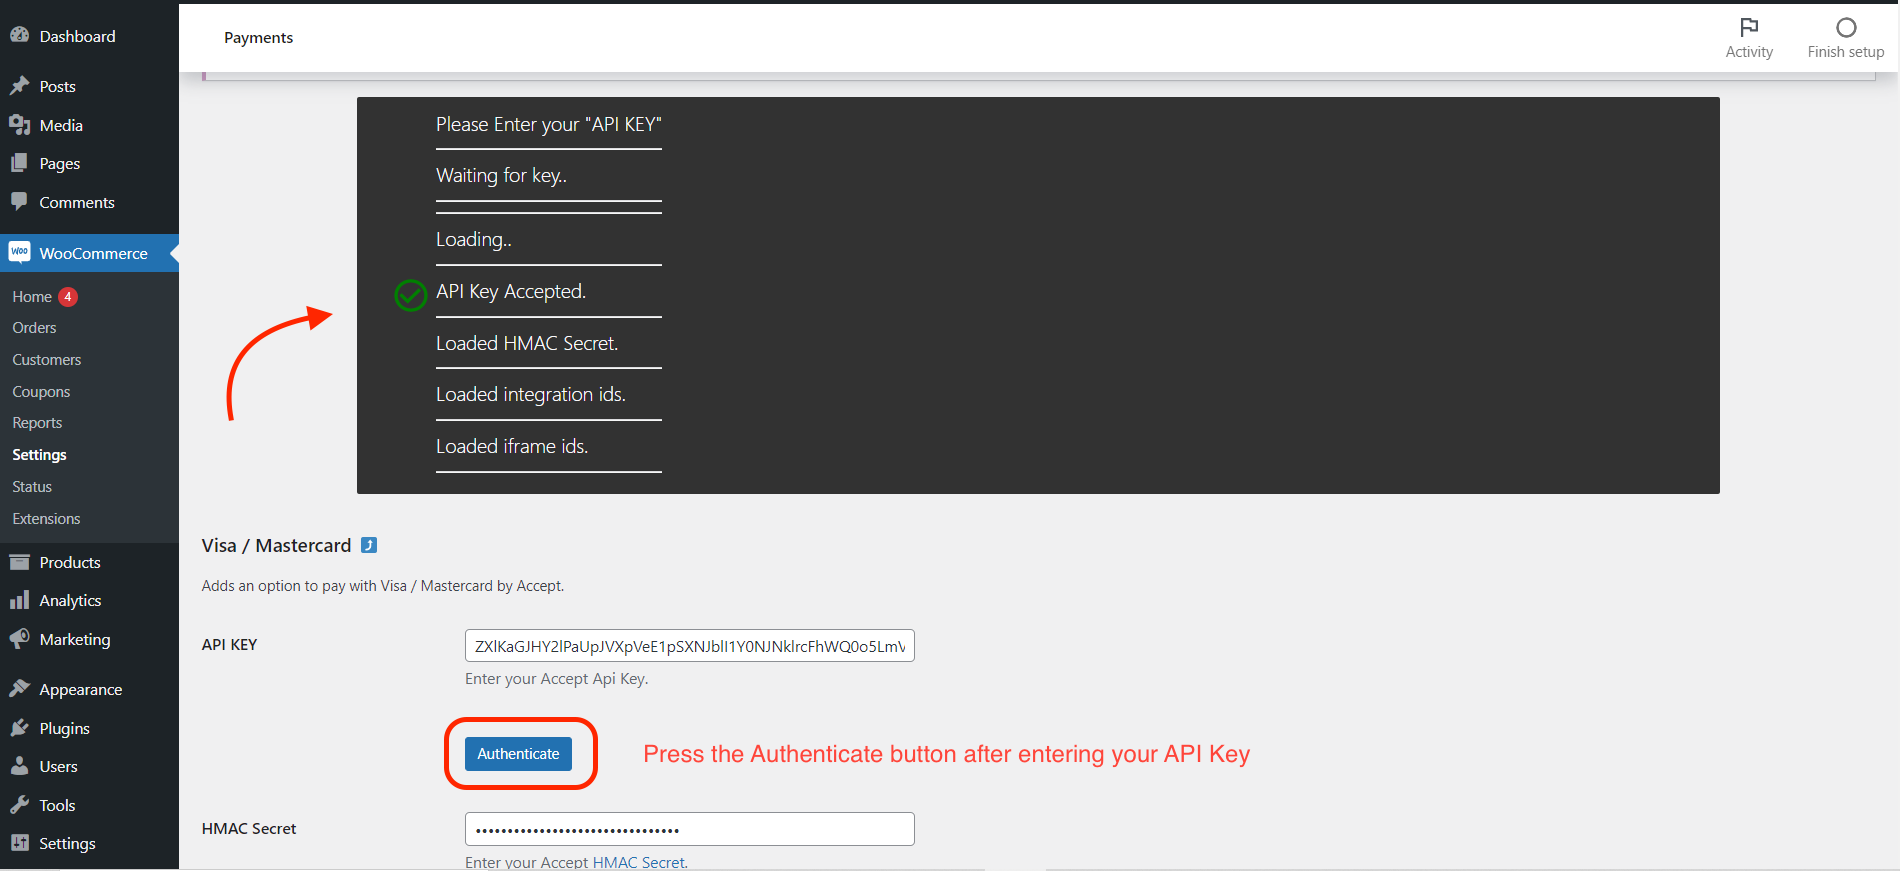Open Users menu item
The height and width of the screenshot is (871, 1900).
pos(58,767)
